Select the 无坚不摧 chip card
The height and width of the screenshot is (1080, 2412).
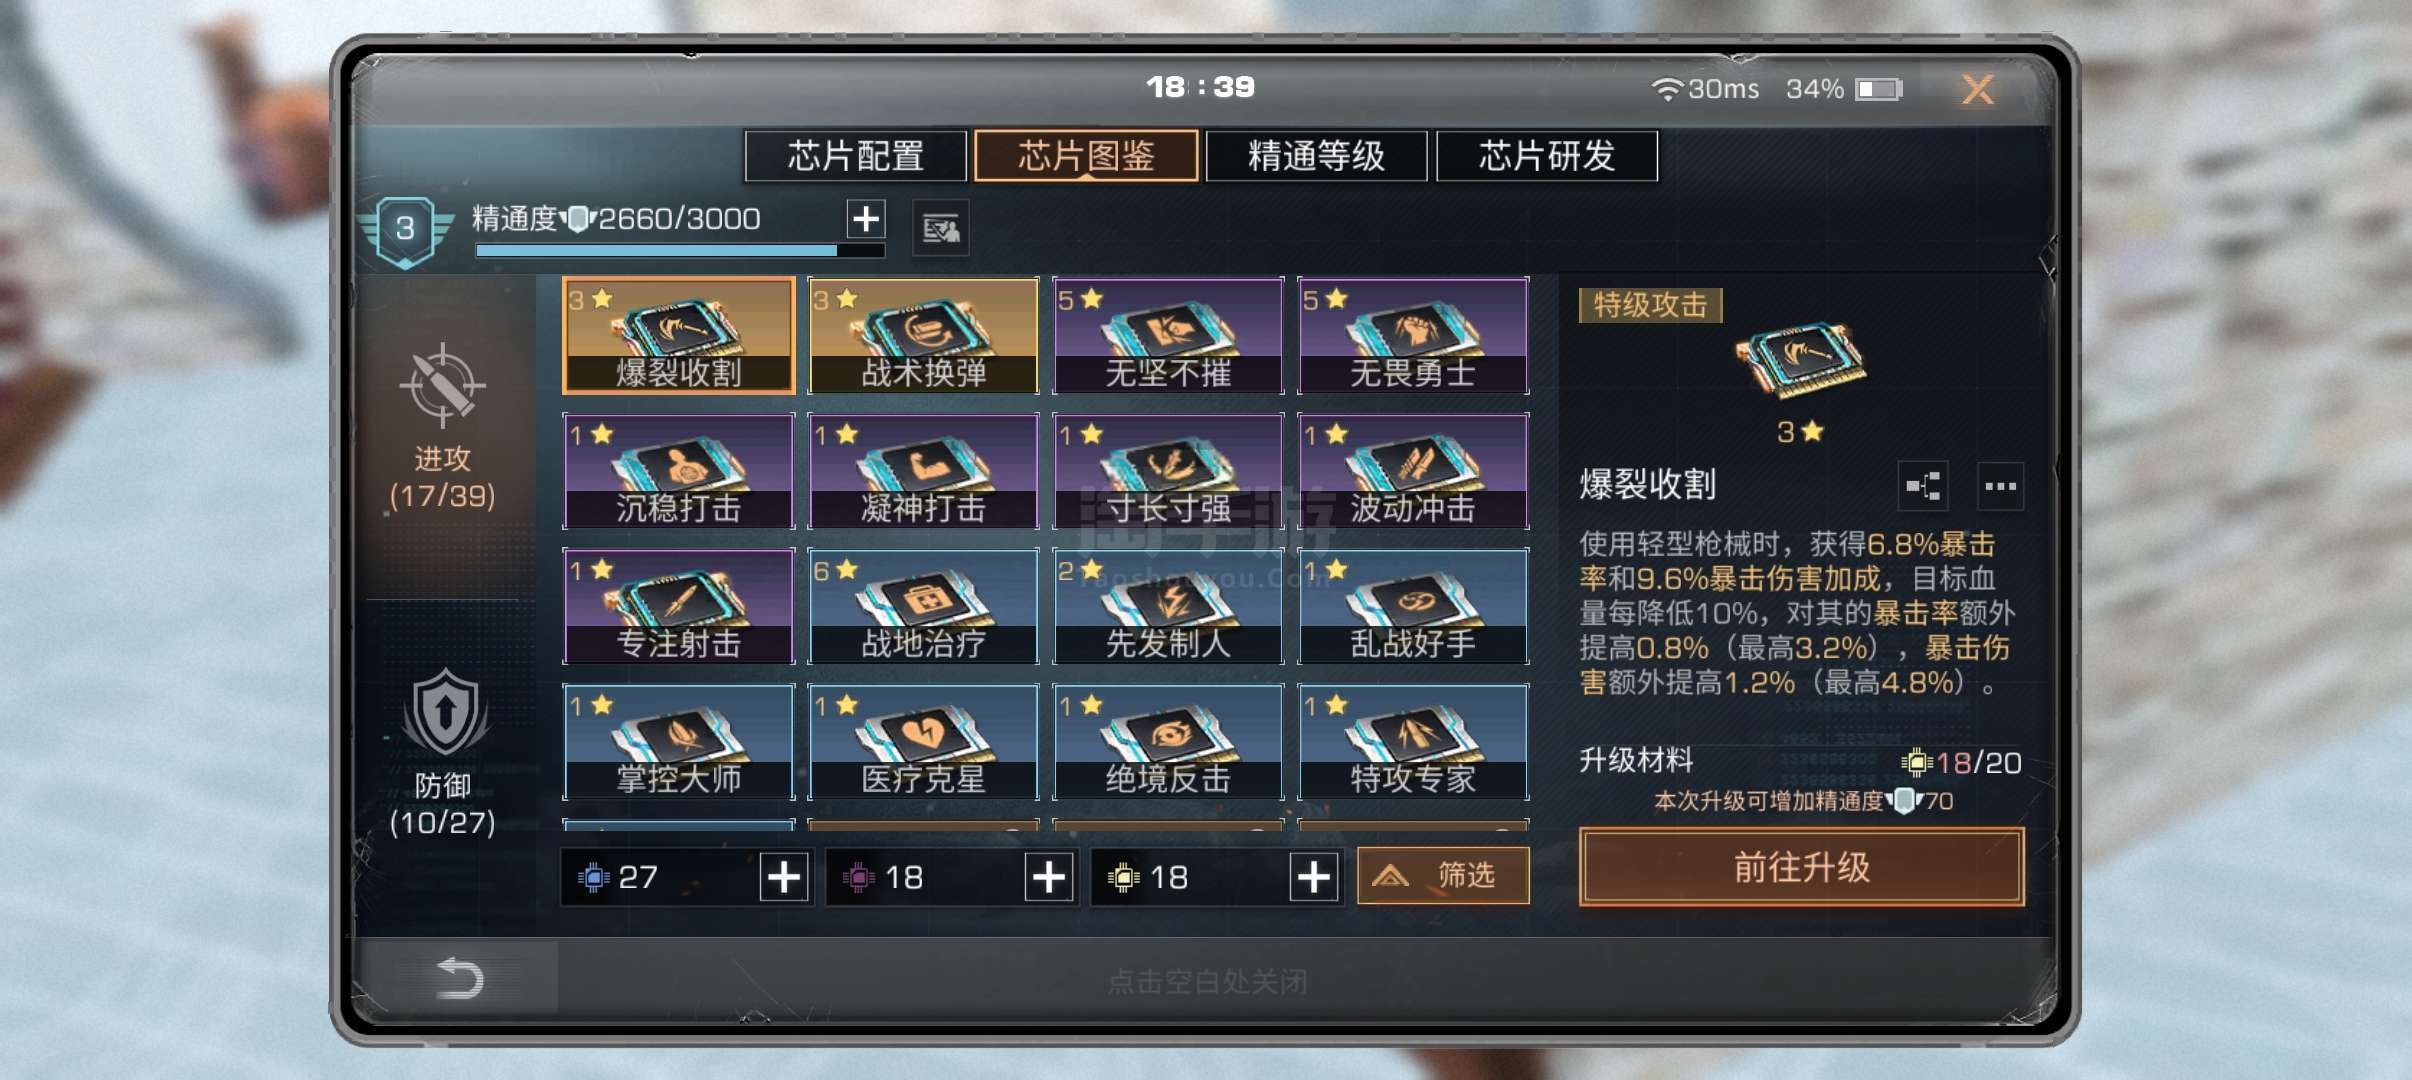point(1168,335)
